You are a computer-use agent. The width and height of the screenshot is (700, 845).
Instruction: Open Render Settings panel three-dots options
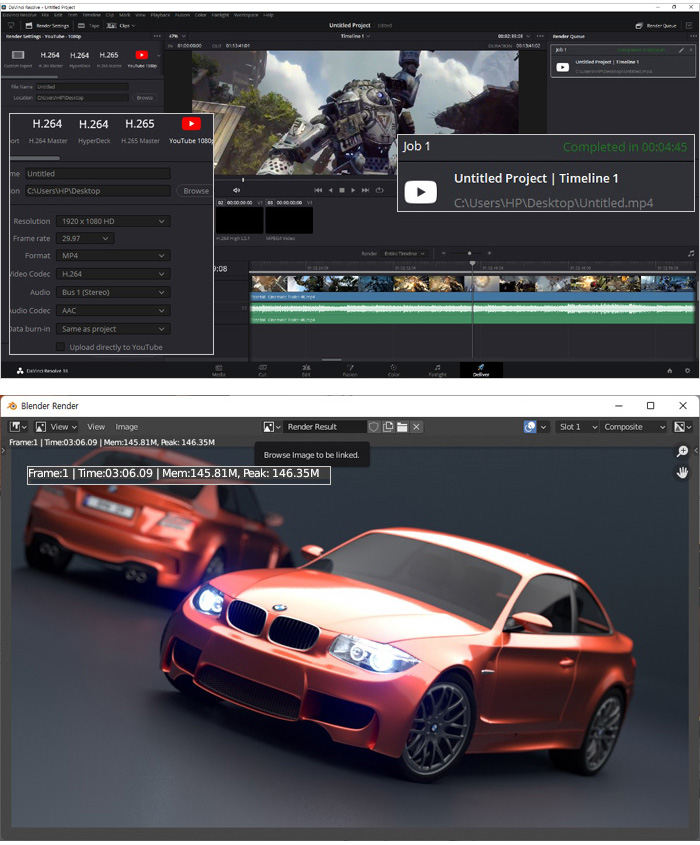157,36
